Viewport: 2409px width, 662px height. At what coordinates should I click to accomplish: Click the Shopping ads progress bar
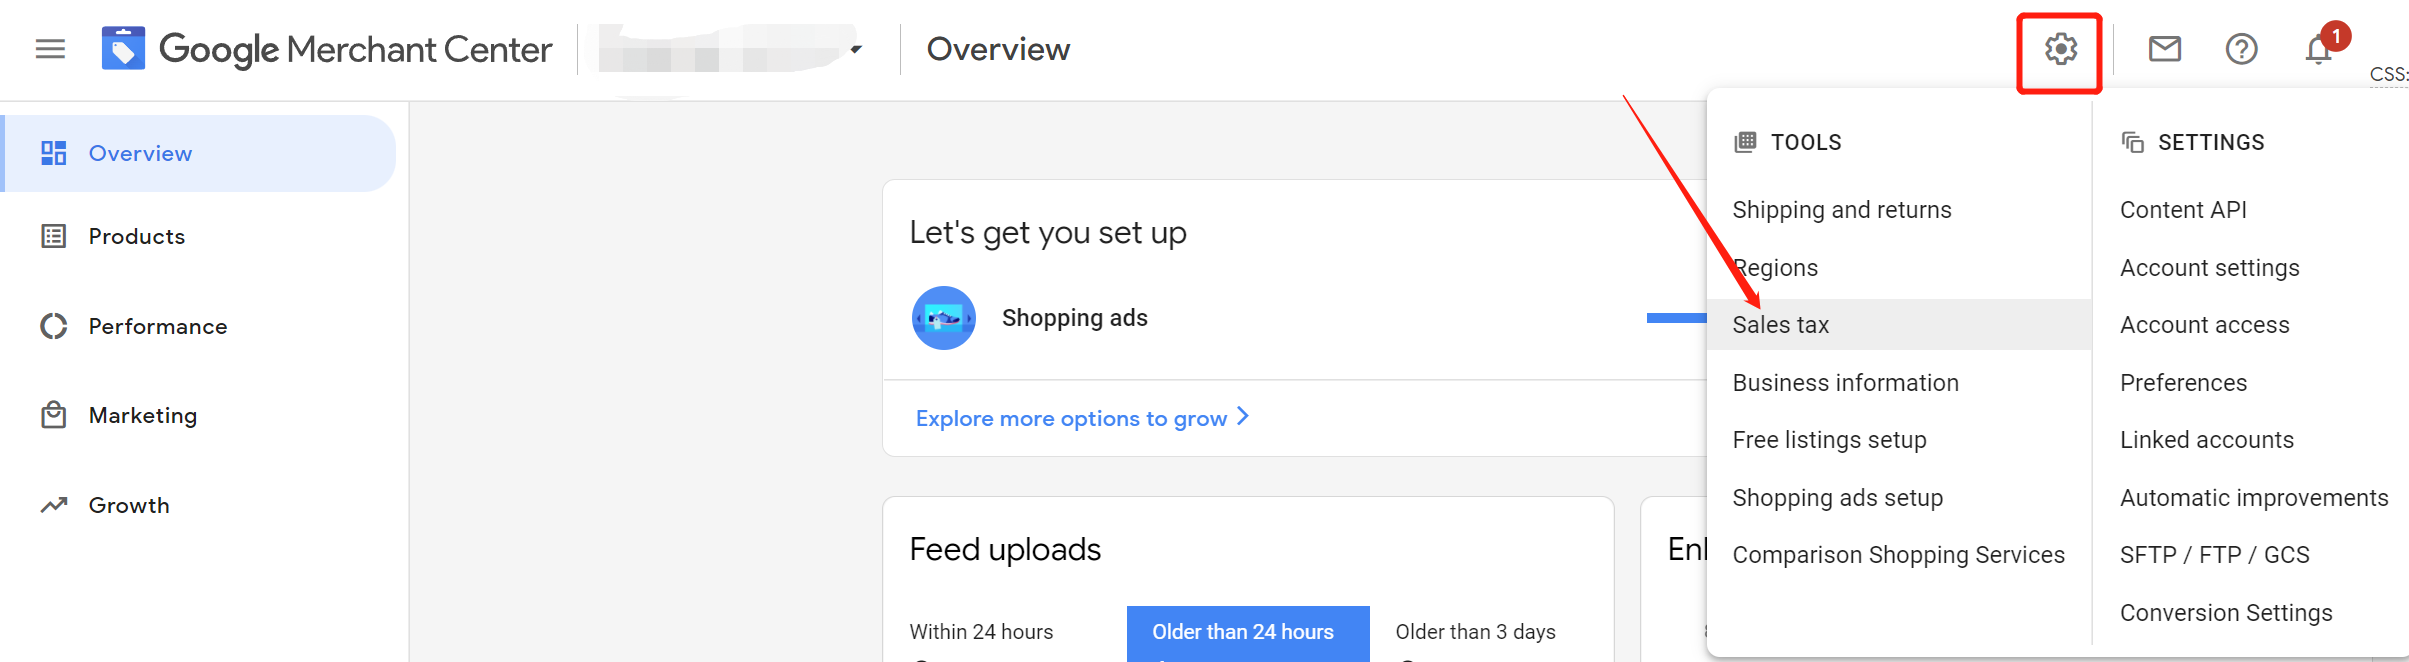click(1676, 318)
